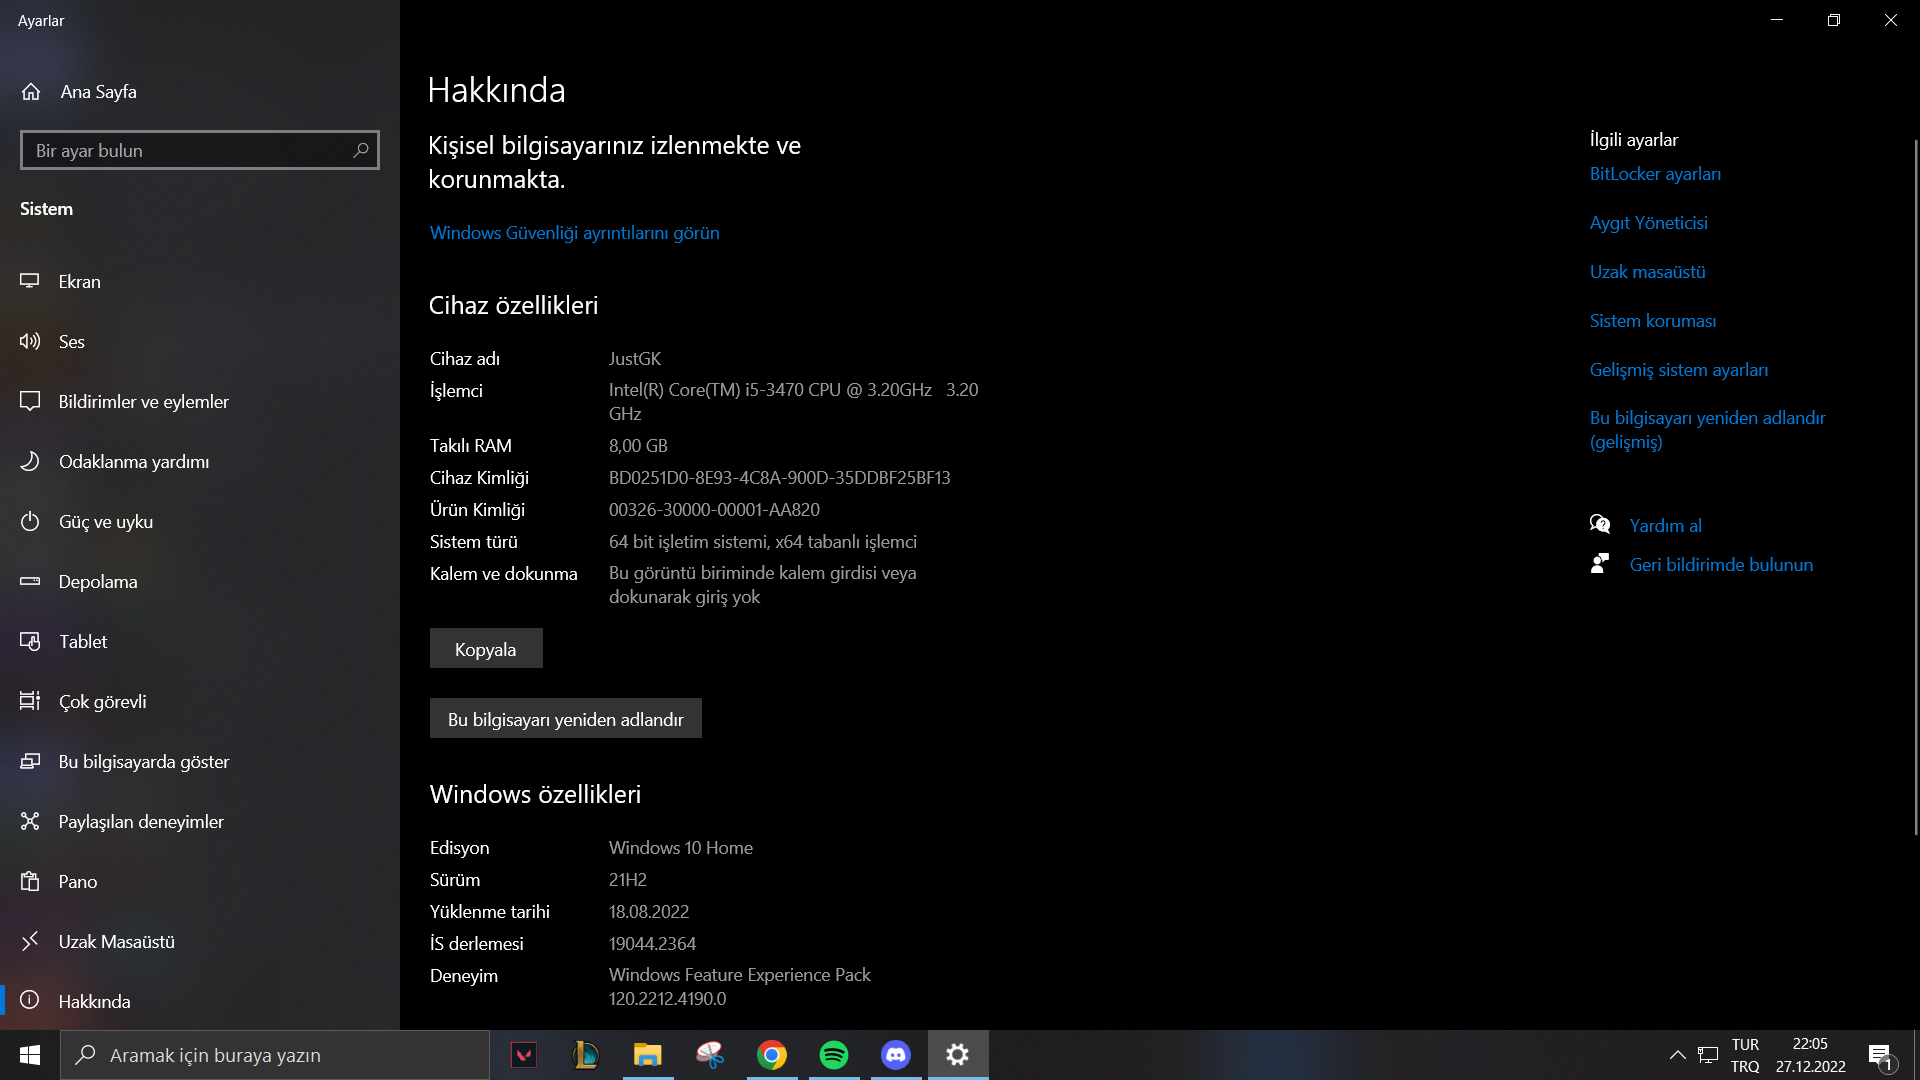Screen dimensions: 1920x1080
Task: Open Google Chrome from taskbar
Action: [x=771, y=1055]
